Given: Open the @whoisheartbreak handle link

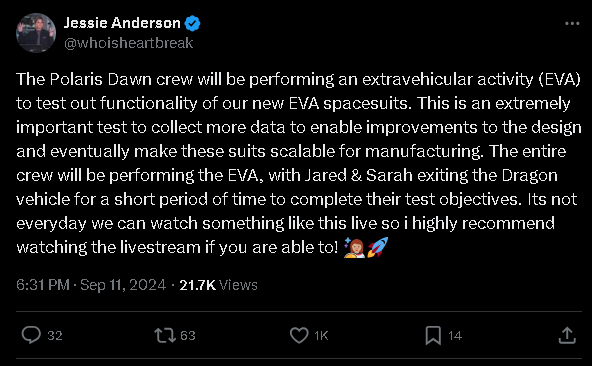Looking at the screenshot, I should tap(128, 43).
